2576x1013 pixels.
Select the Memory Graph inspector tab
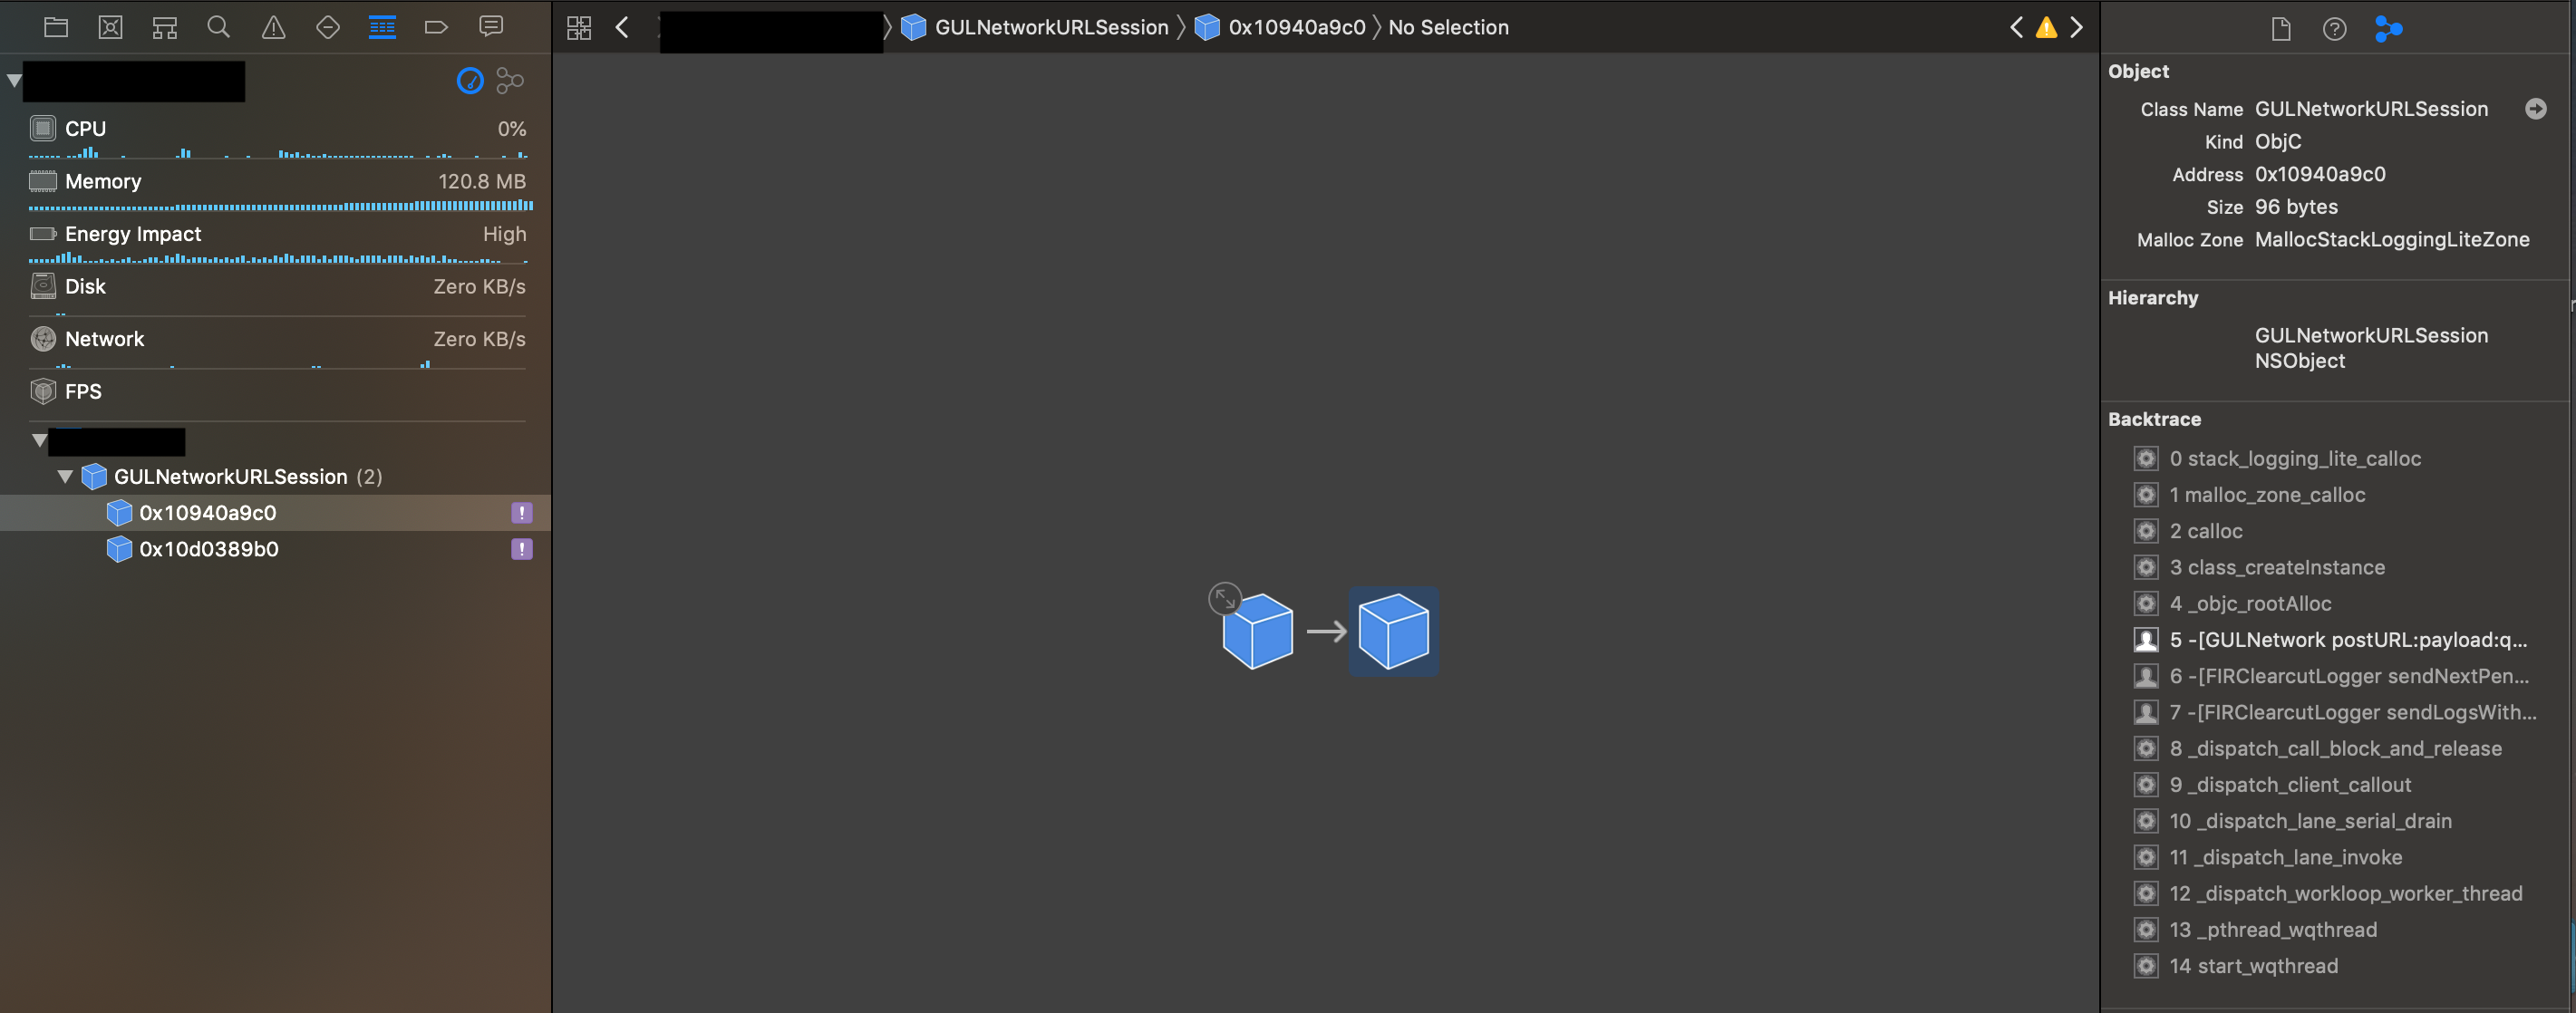click(2388, 29)
